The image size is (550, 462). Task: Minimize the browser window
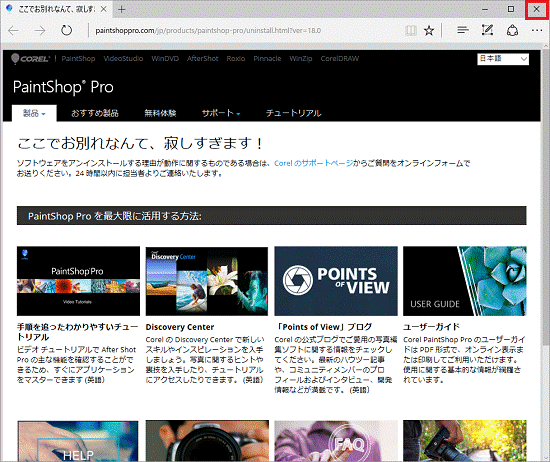point(485,9)
